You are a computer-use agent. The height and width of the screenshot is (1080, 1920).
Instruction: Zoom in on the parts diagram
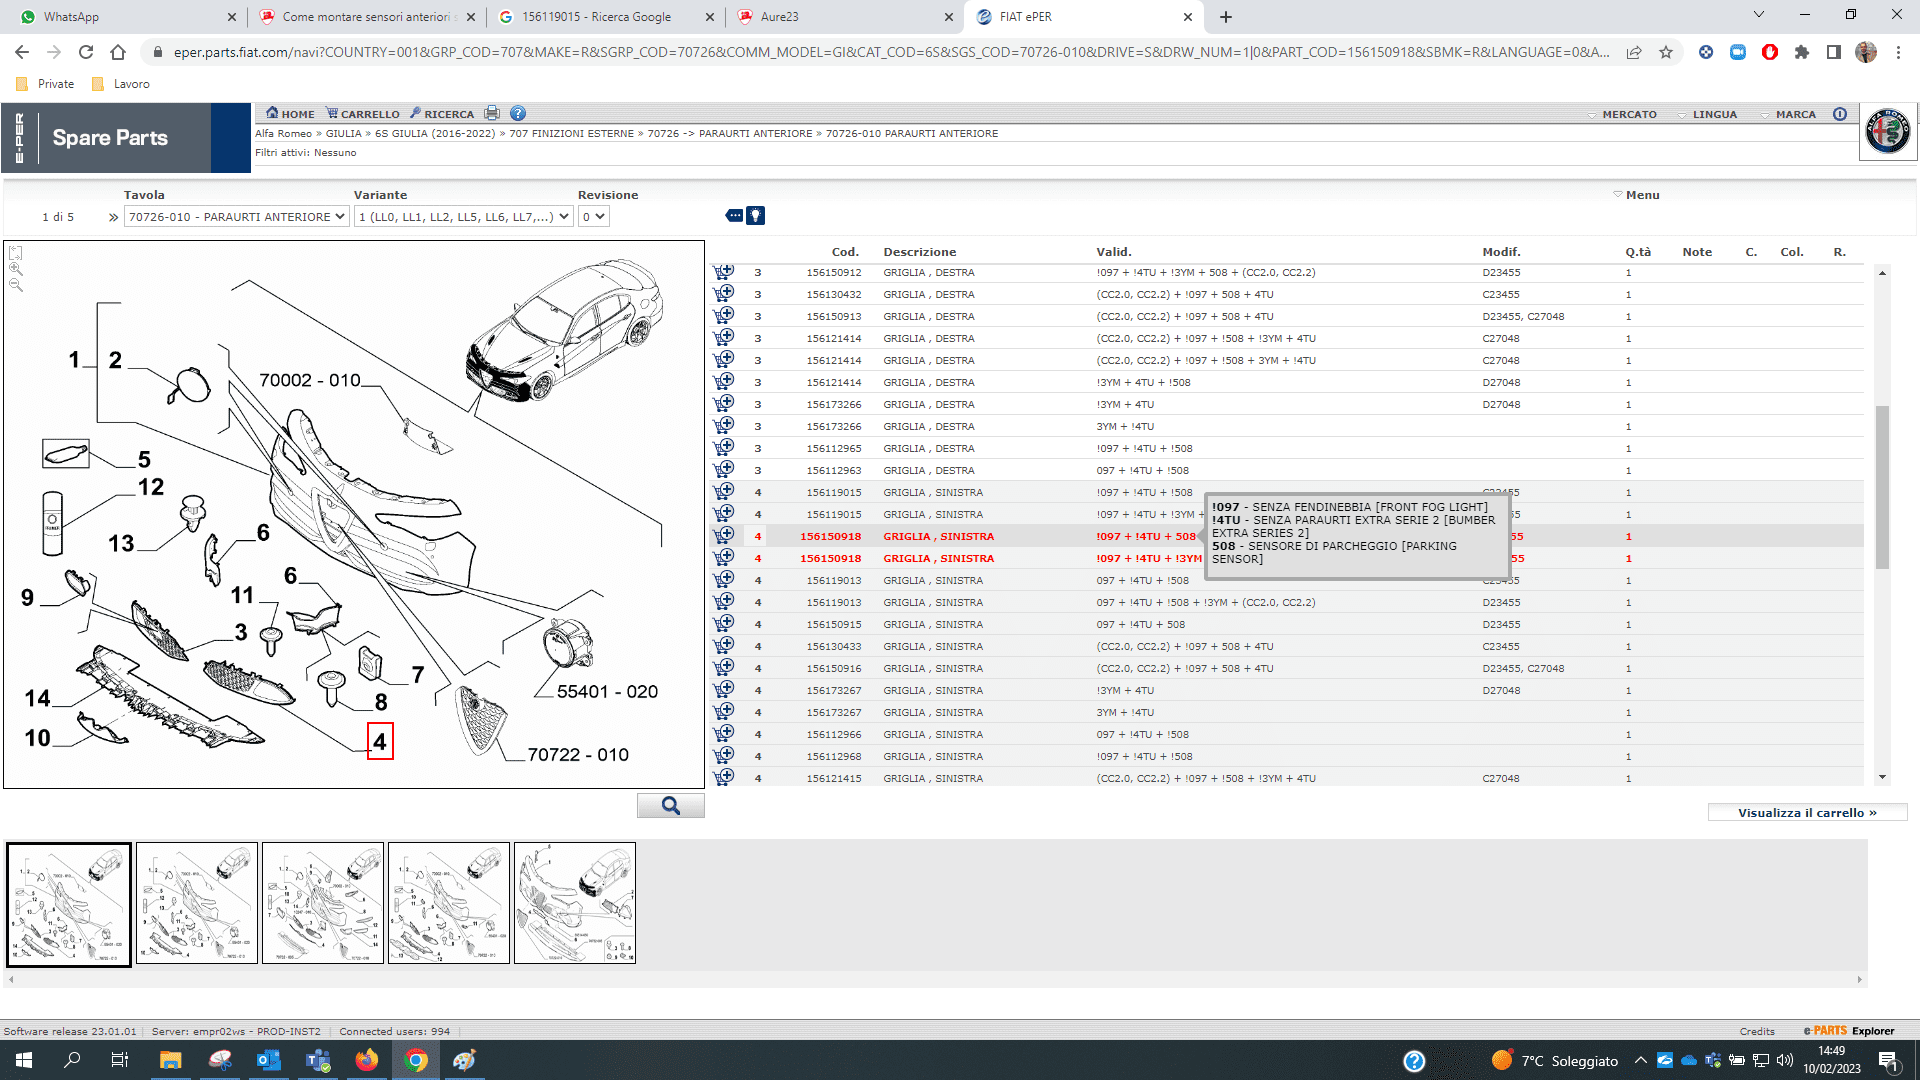click(x=16, y=269)
